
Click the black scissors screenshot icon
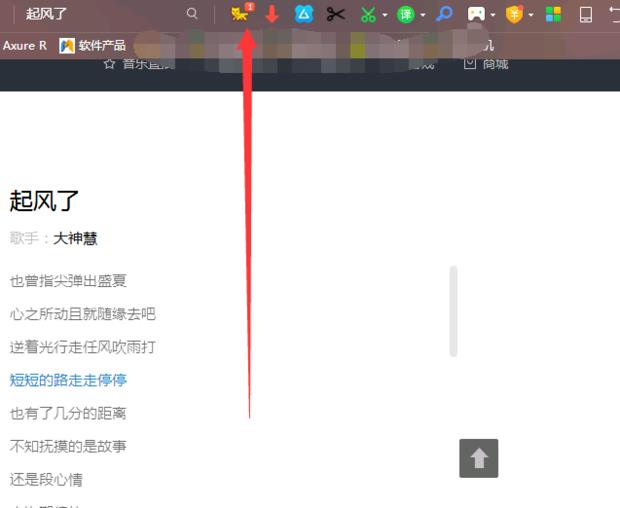336,15
